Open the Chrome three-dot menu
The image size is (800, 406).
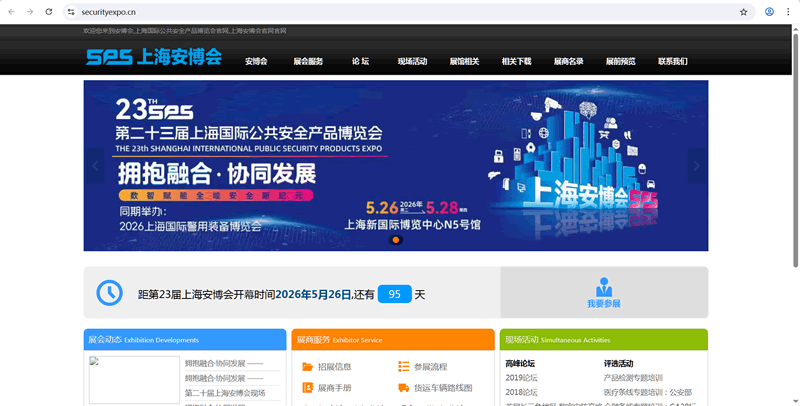(788, 12)
